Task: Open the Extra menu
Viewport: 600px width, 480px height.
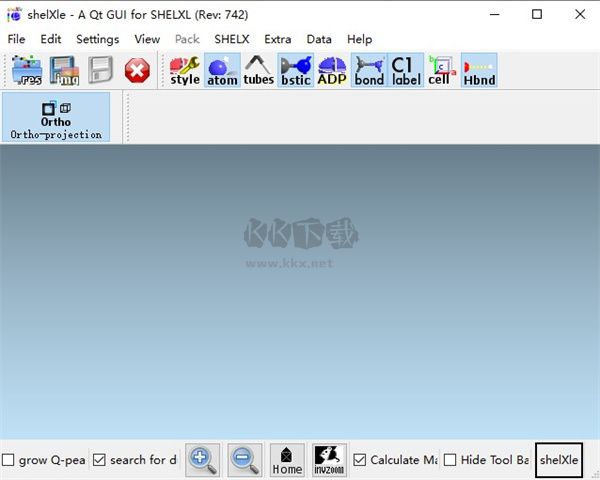Action: tap(277, 39)
